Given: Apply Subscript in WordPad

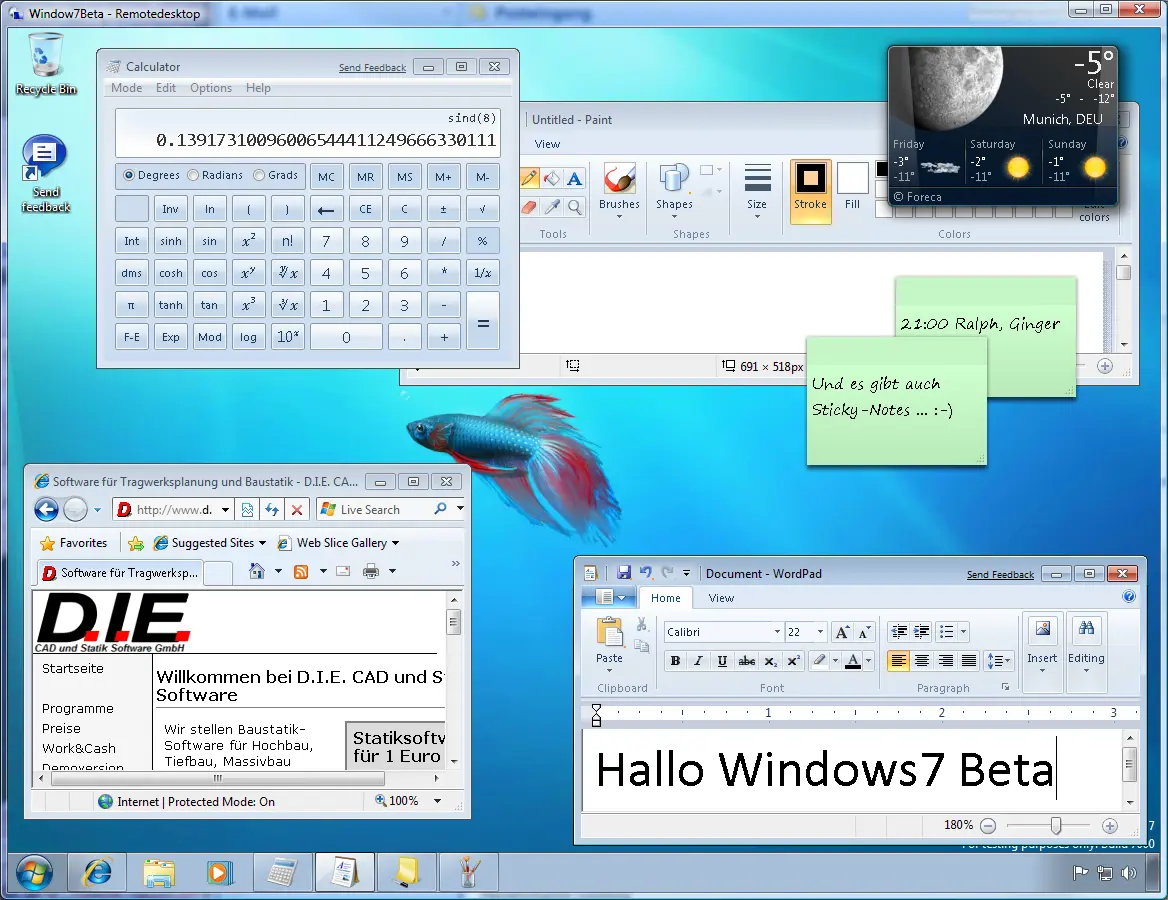Looking at the screenshot, I should point(771,661).
